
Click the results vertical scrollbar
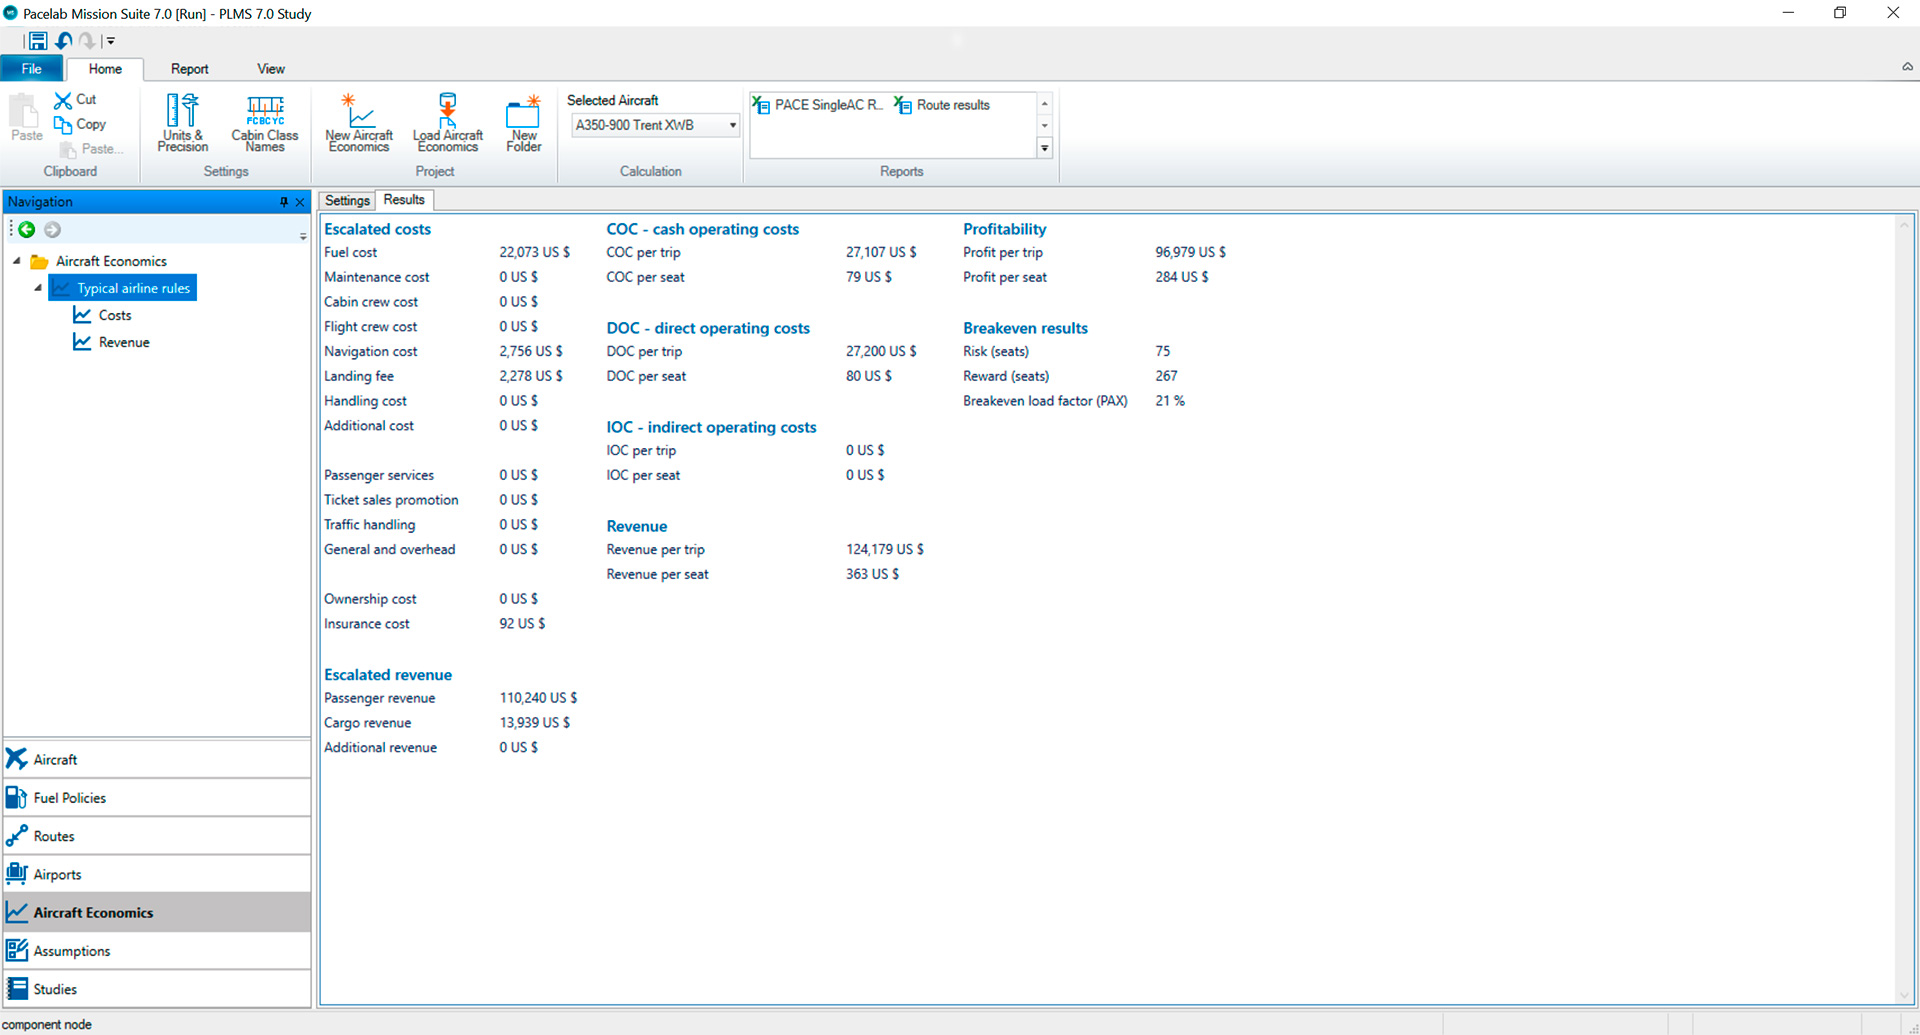click(x=1904, y=609)
